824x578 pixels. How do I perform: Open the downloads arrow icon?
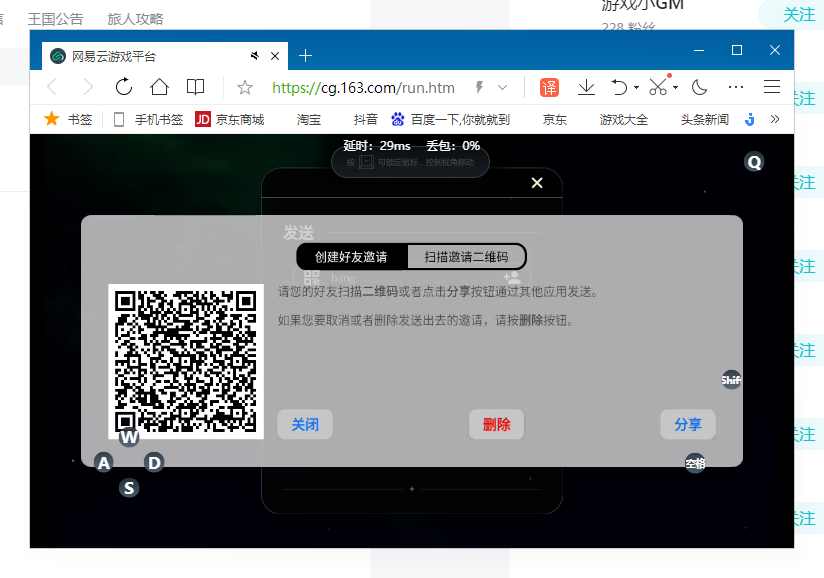pos(586,87)
